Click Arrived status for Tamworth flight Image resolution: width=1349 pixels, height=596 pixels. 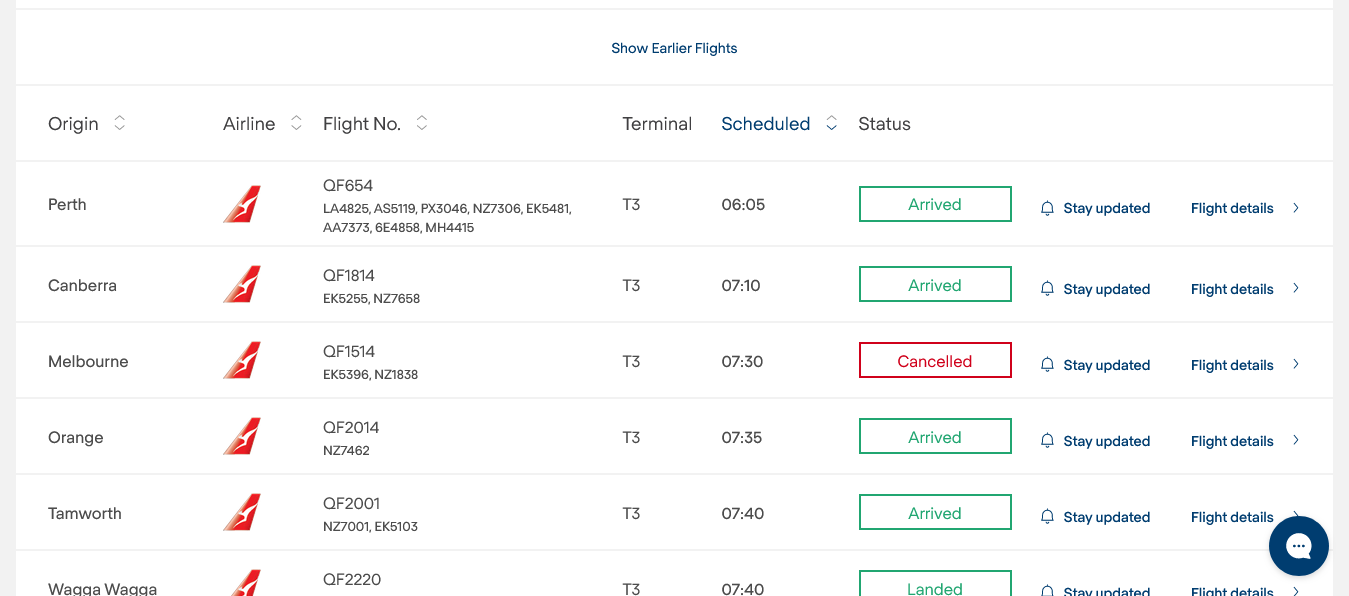(x=935, y=513)
